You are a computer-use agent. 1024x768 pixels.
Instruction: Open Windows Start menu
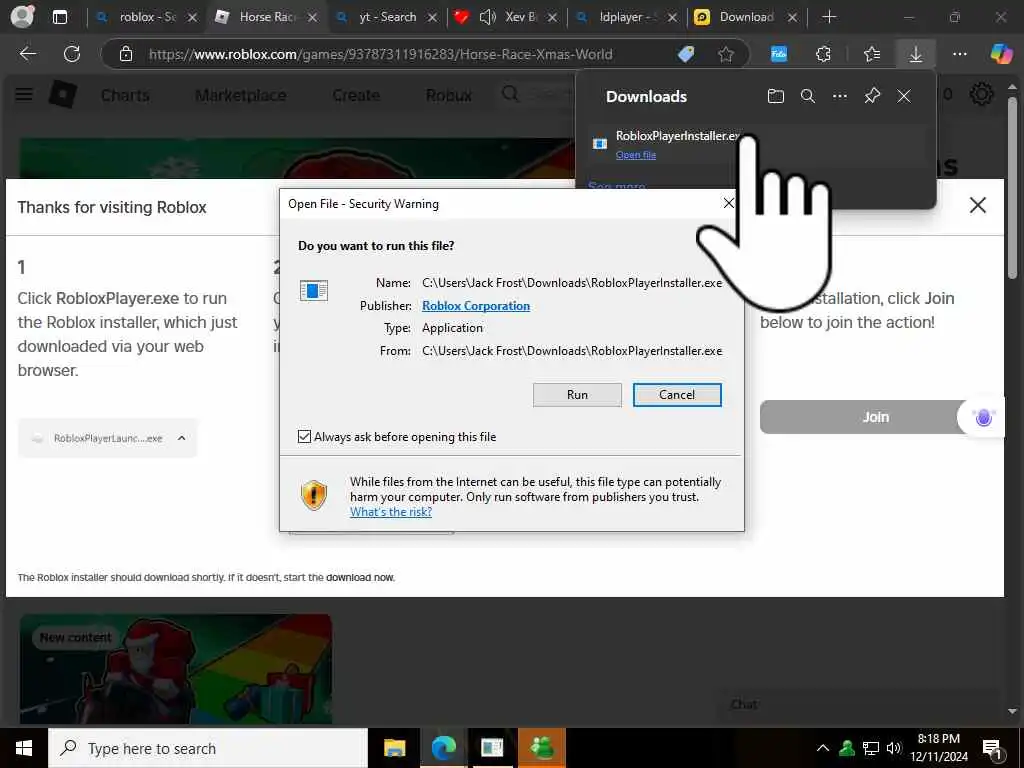[24, 748]
